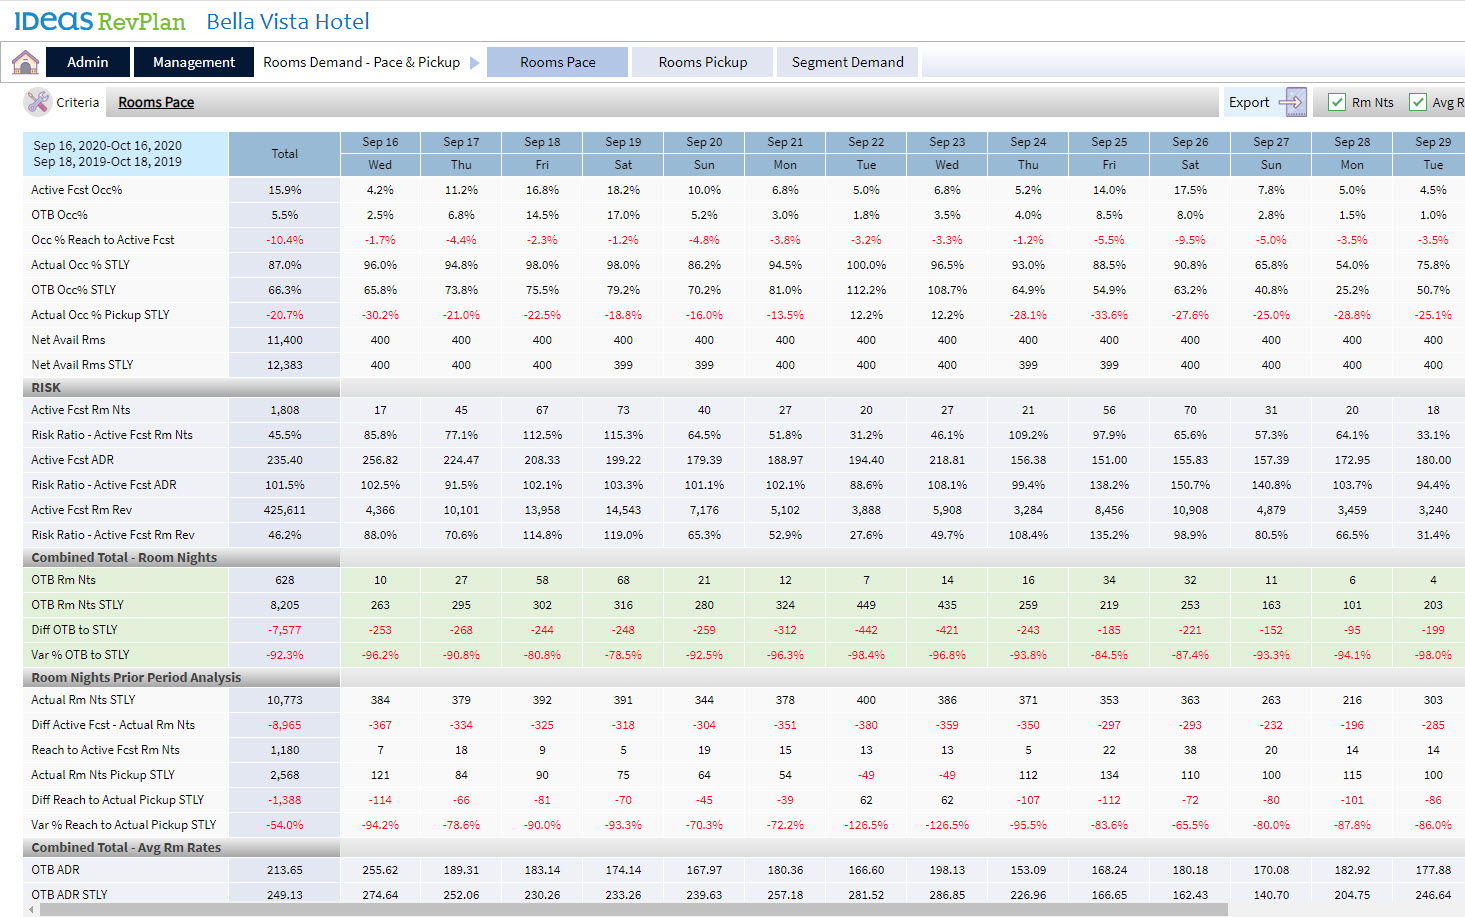Collapse the RISK section header
The width and height of the screenshot is (1465, 917).
coord(46,387)
